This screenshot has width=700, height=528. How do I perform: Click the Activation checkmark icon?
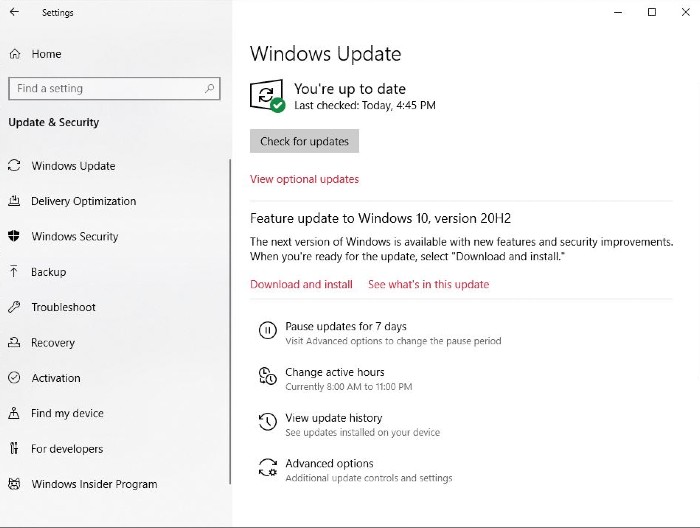point(14,378)
